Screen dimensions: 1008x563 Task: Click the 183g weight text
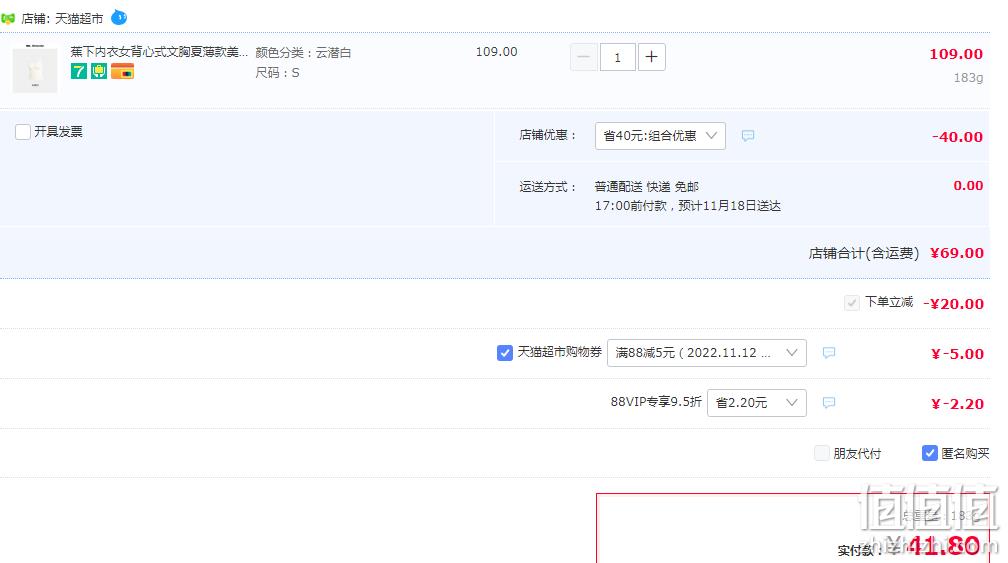[968, 78]
